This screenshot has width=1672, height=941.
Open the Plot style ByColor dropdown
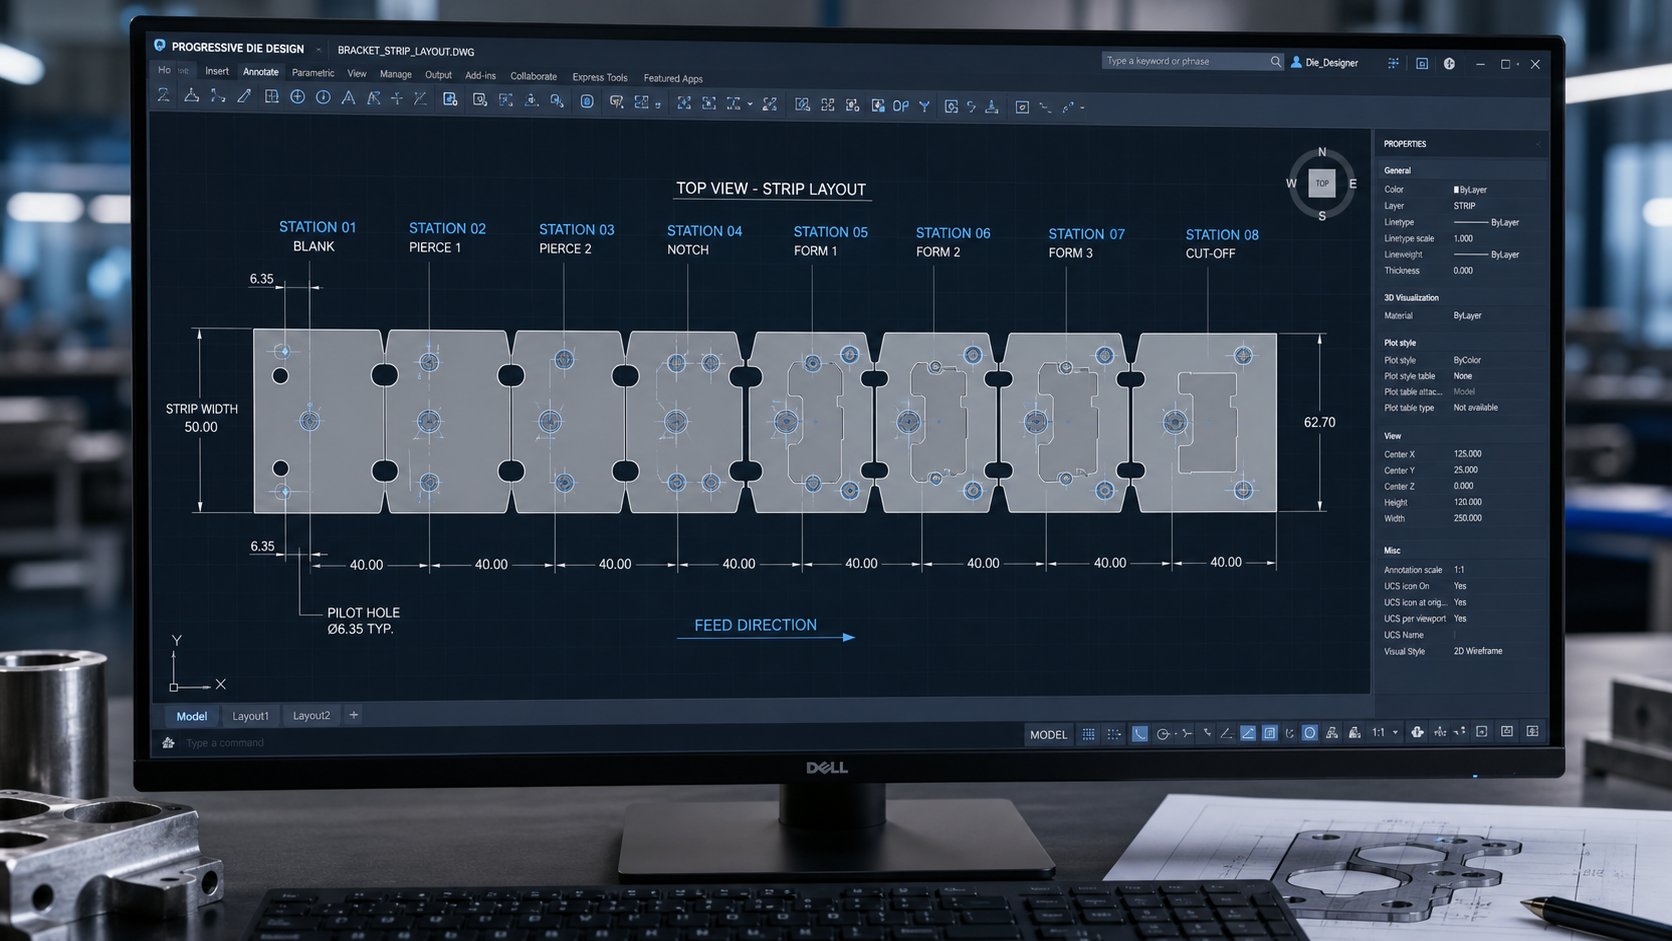[1468, 360]
